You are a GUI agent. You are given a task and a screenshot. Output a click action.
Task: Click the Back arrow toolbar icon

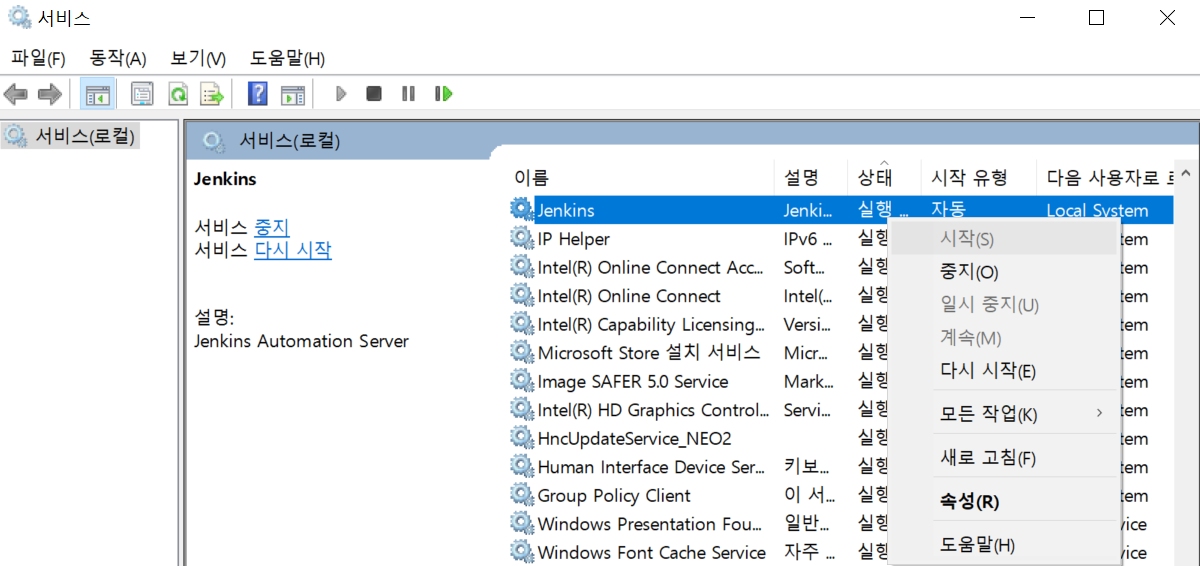16,94
